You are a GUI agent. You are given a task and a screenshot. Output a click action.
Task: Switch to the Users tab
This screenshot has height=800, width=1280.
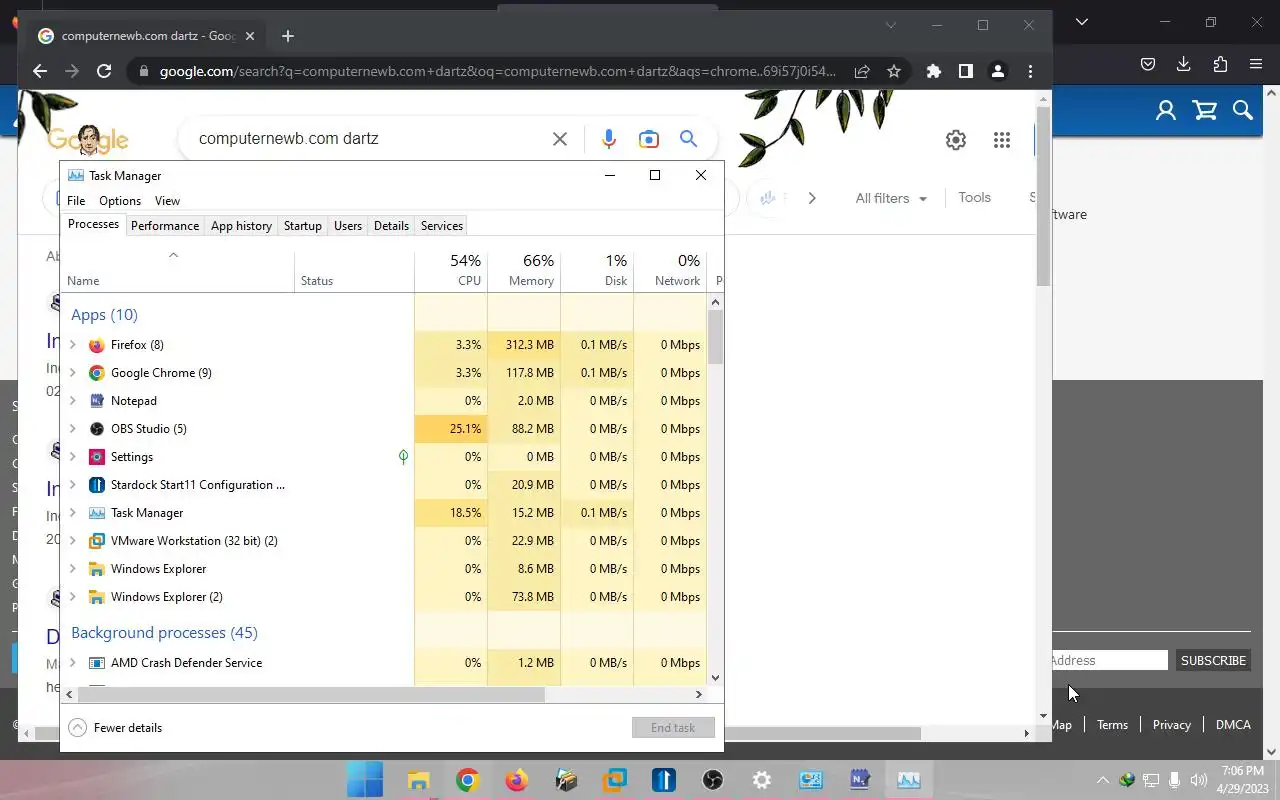pos(348,226)
